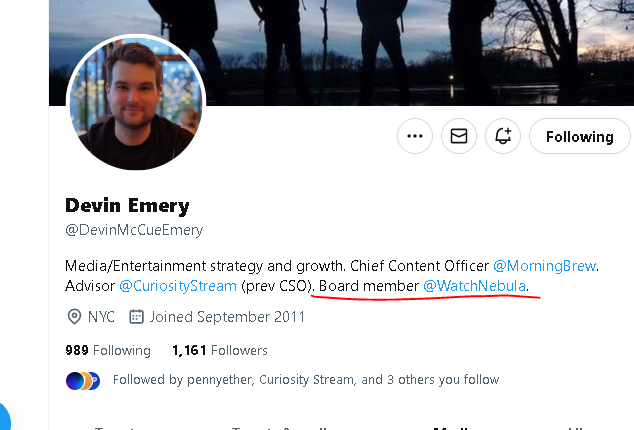Click the @DevinMcCueEmery handle text
The image size is (634, 430).
point(134,230)
